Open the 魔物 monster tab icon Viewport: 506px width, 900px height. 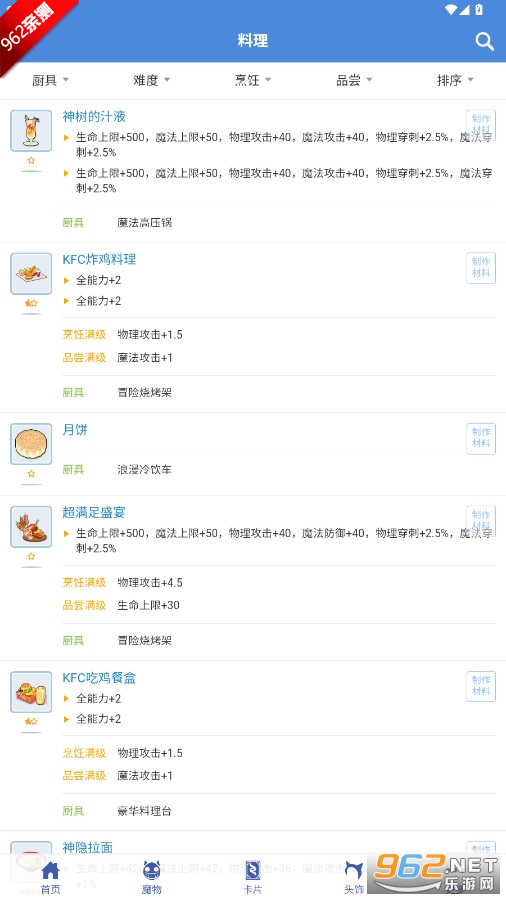151,877
